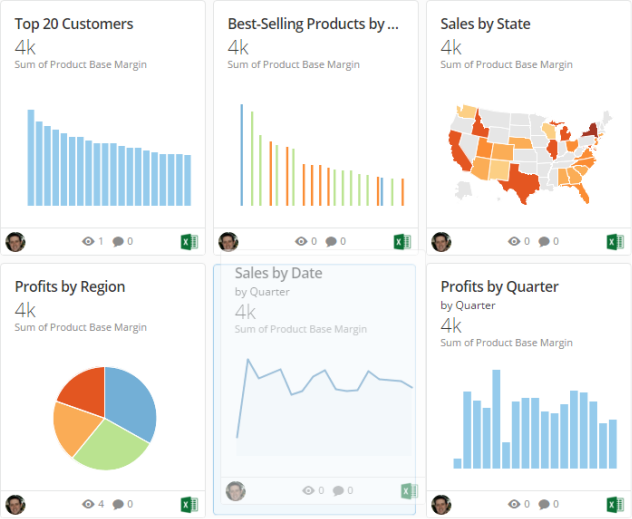Click the dark orange slice of the pie chart
This screenshot has height=519, width=632.
click(87, 389)
